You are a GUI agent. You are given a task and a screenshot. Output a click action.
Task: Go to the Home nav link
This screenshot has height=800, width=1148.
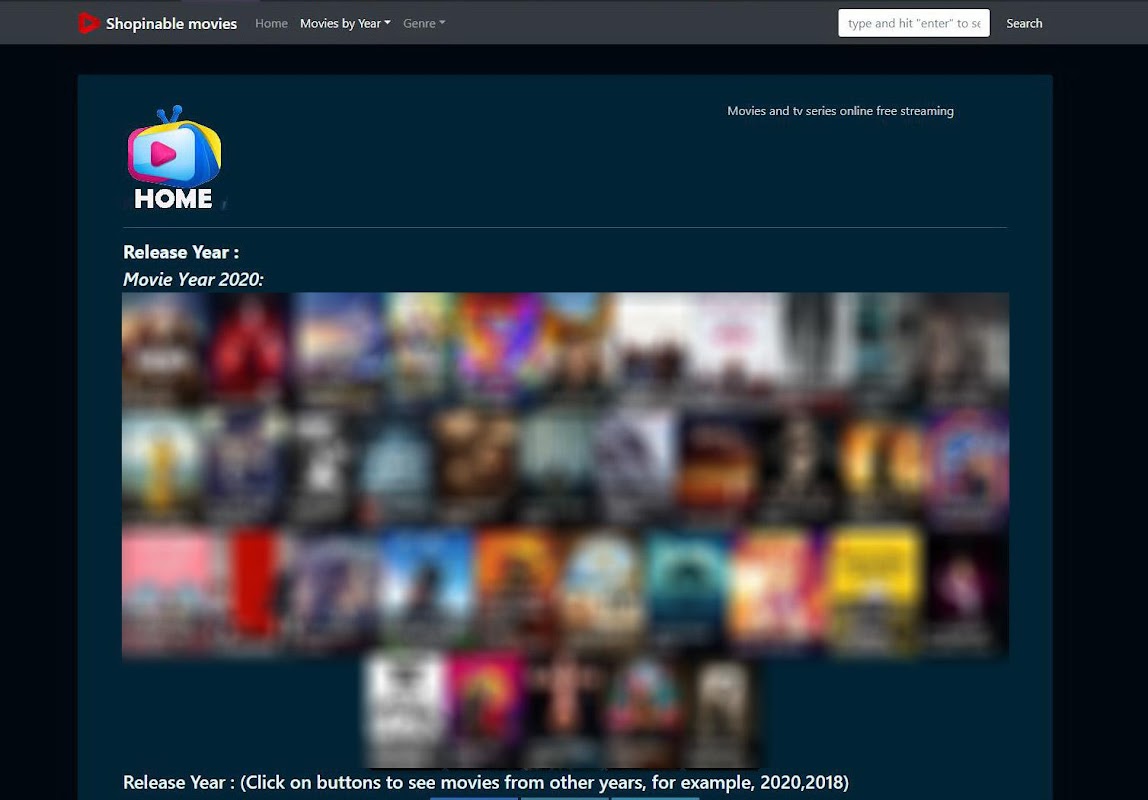click(271, 23)
